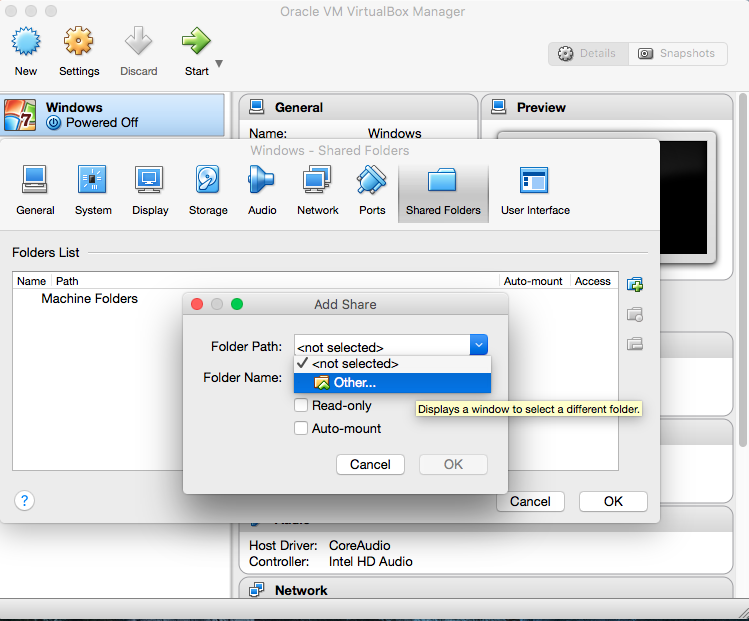749x621 pixels.
Task: Open the Display settings category
Action: (150, 191)
